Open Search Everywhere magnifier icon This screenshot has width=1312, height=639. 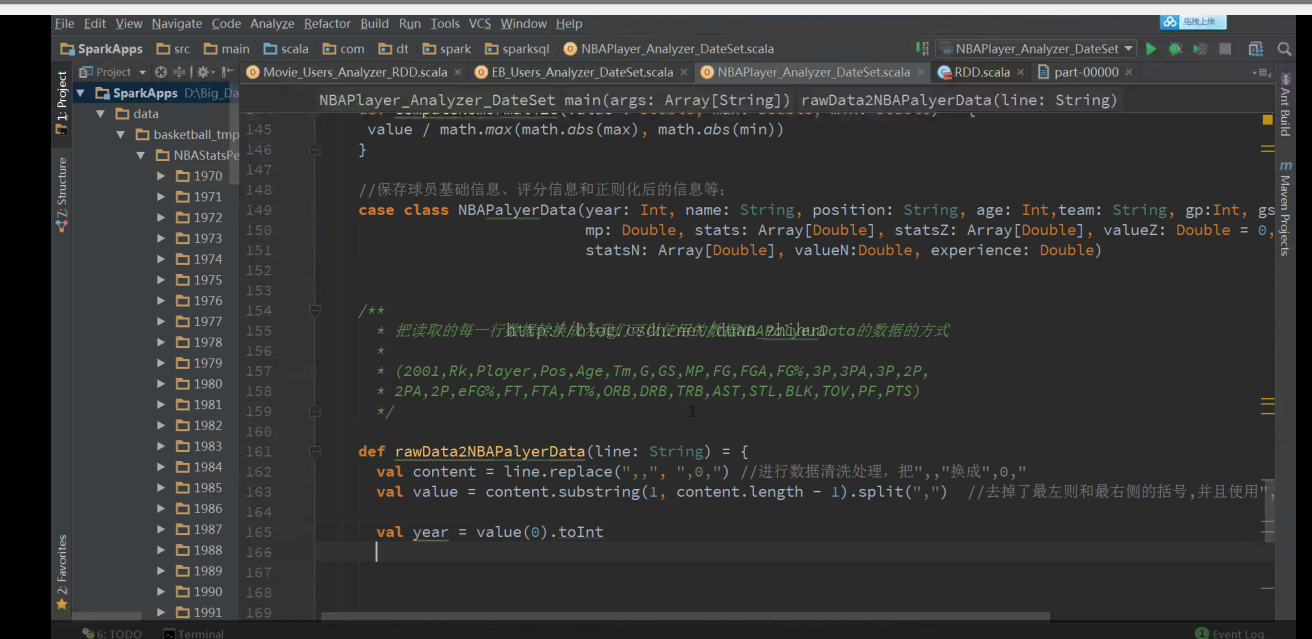[1285, 48]
